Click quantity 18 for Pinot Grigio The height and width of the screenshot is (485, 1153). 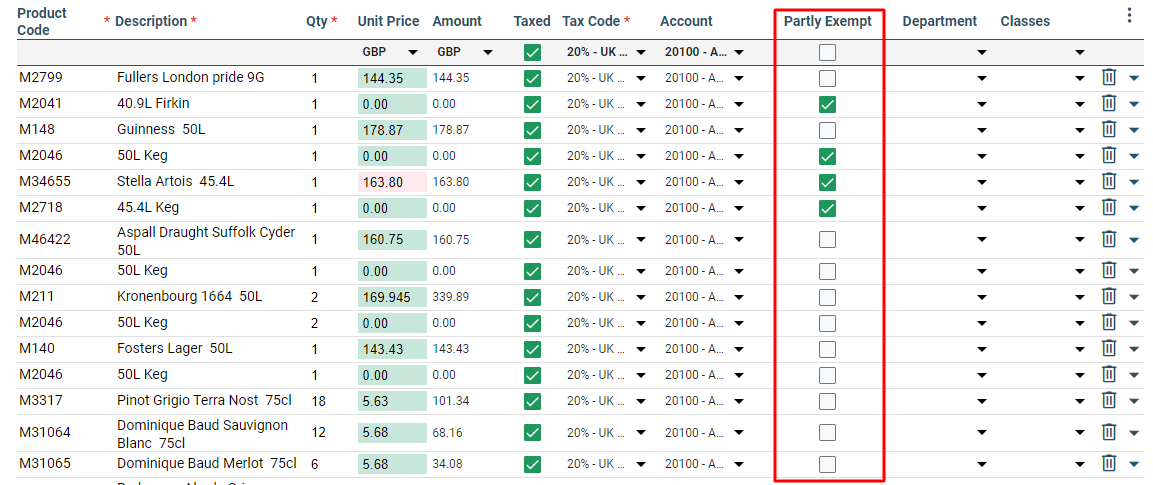point(318,401)
